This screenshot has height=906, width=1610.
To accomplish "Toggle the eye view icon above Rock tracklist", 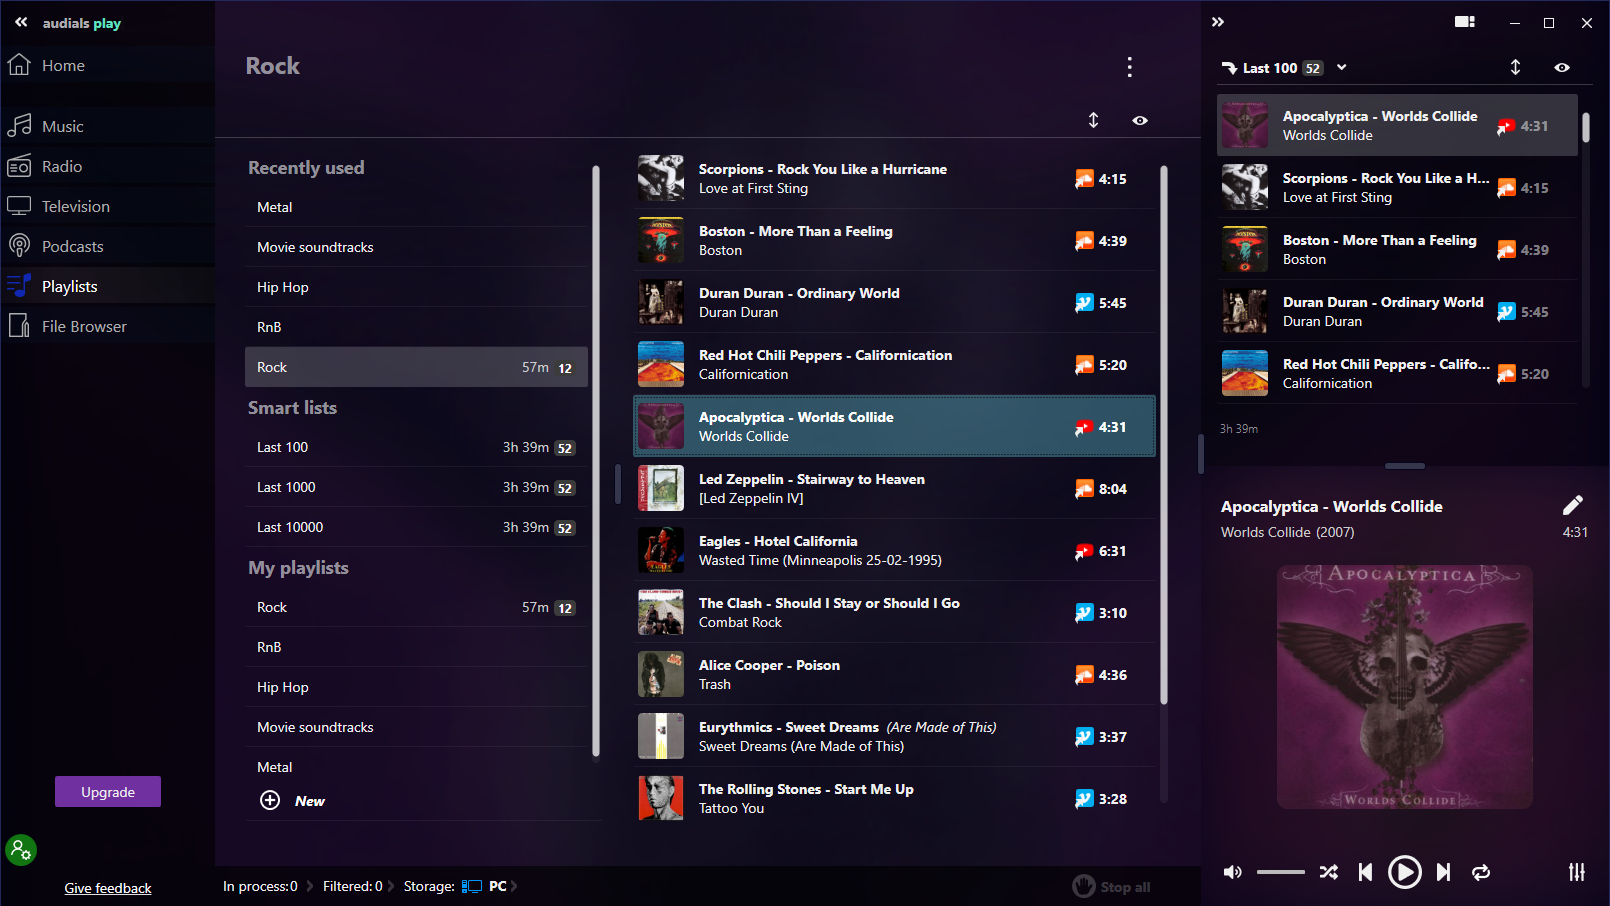I will click(x=1140, y=120).
